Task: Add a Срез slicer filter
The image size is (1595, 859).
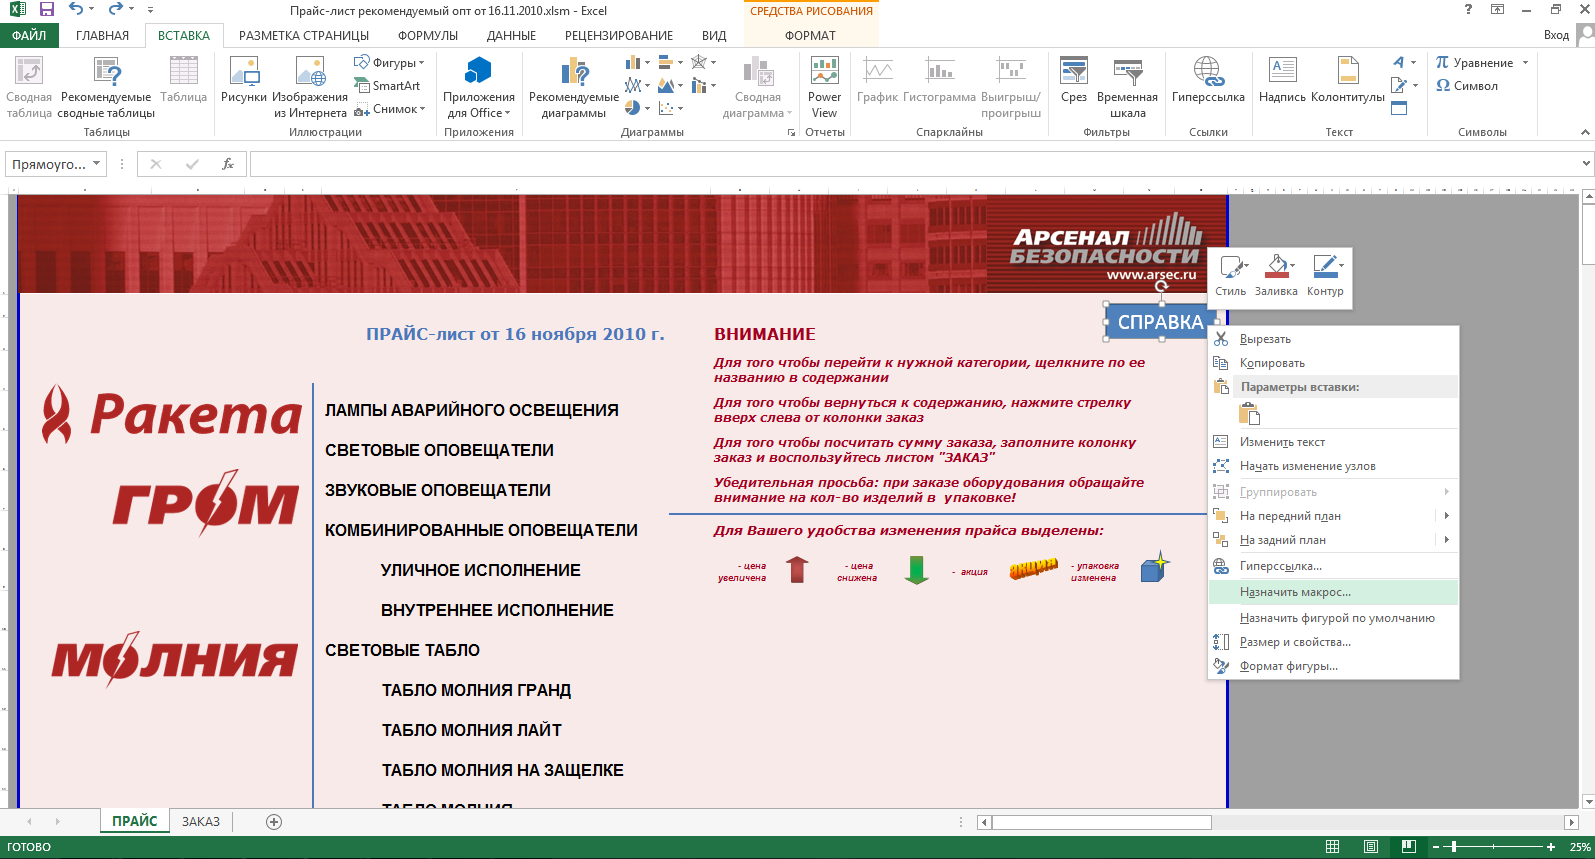Action: tap(1074, 80)
